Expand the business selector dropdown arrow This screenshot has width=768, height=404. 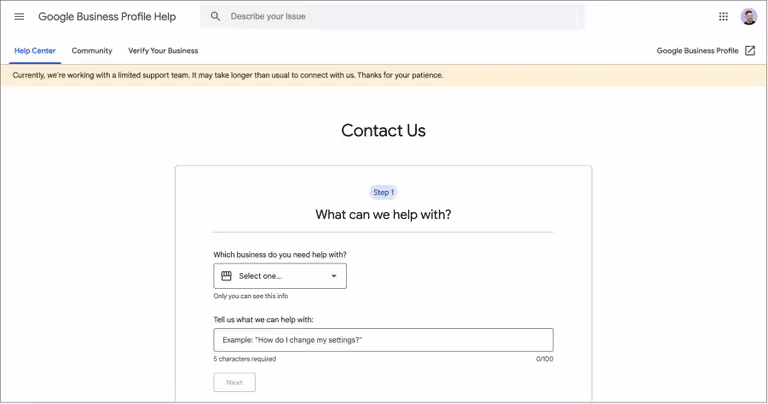click(x=334, y=276)
